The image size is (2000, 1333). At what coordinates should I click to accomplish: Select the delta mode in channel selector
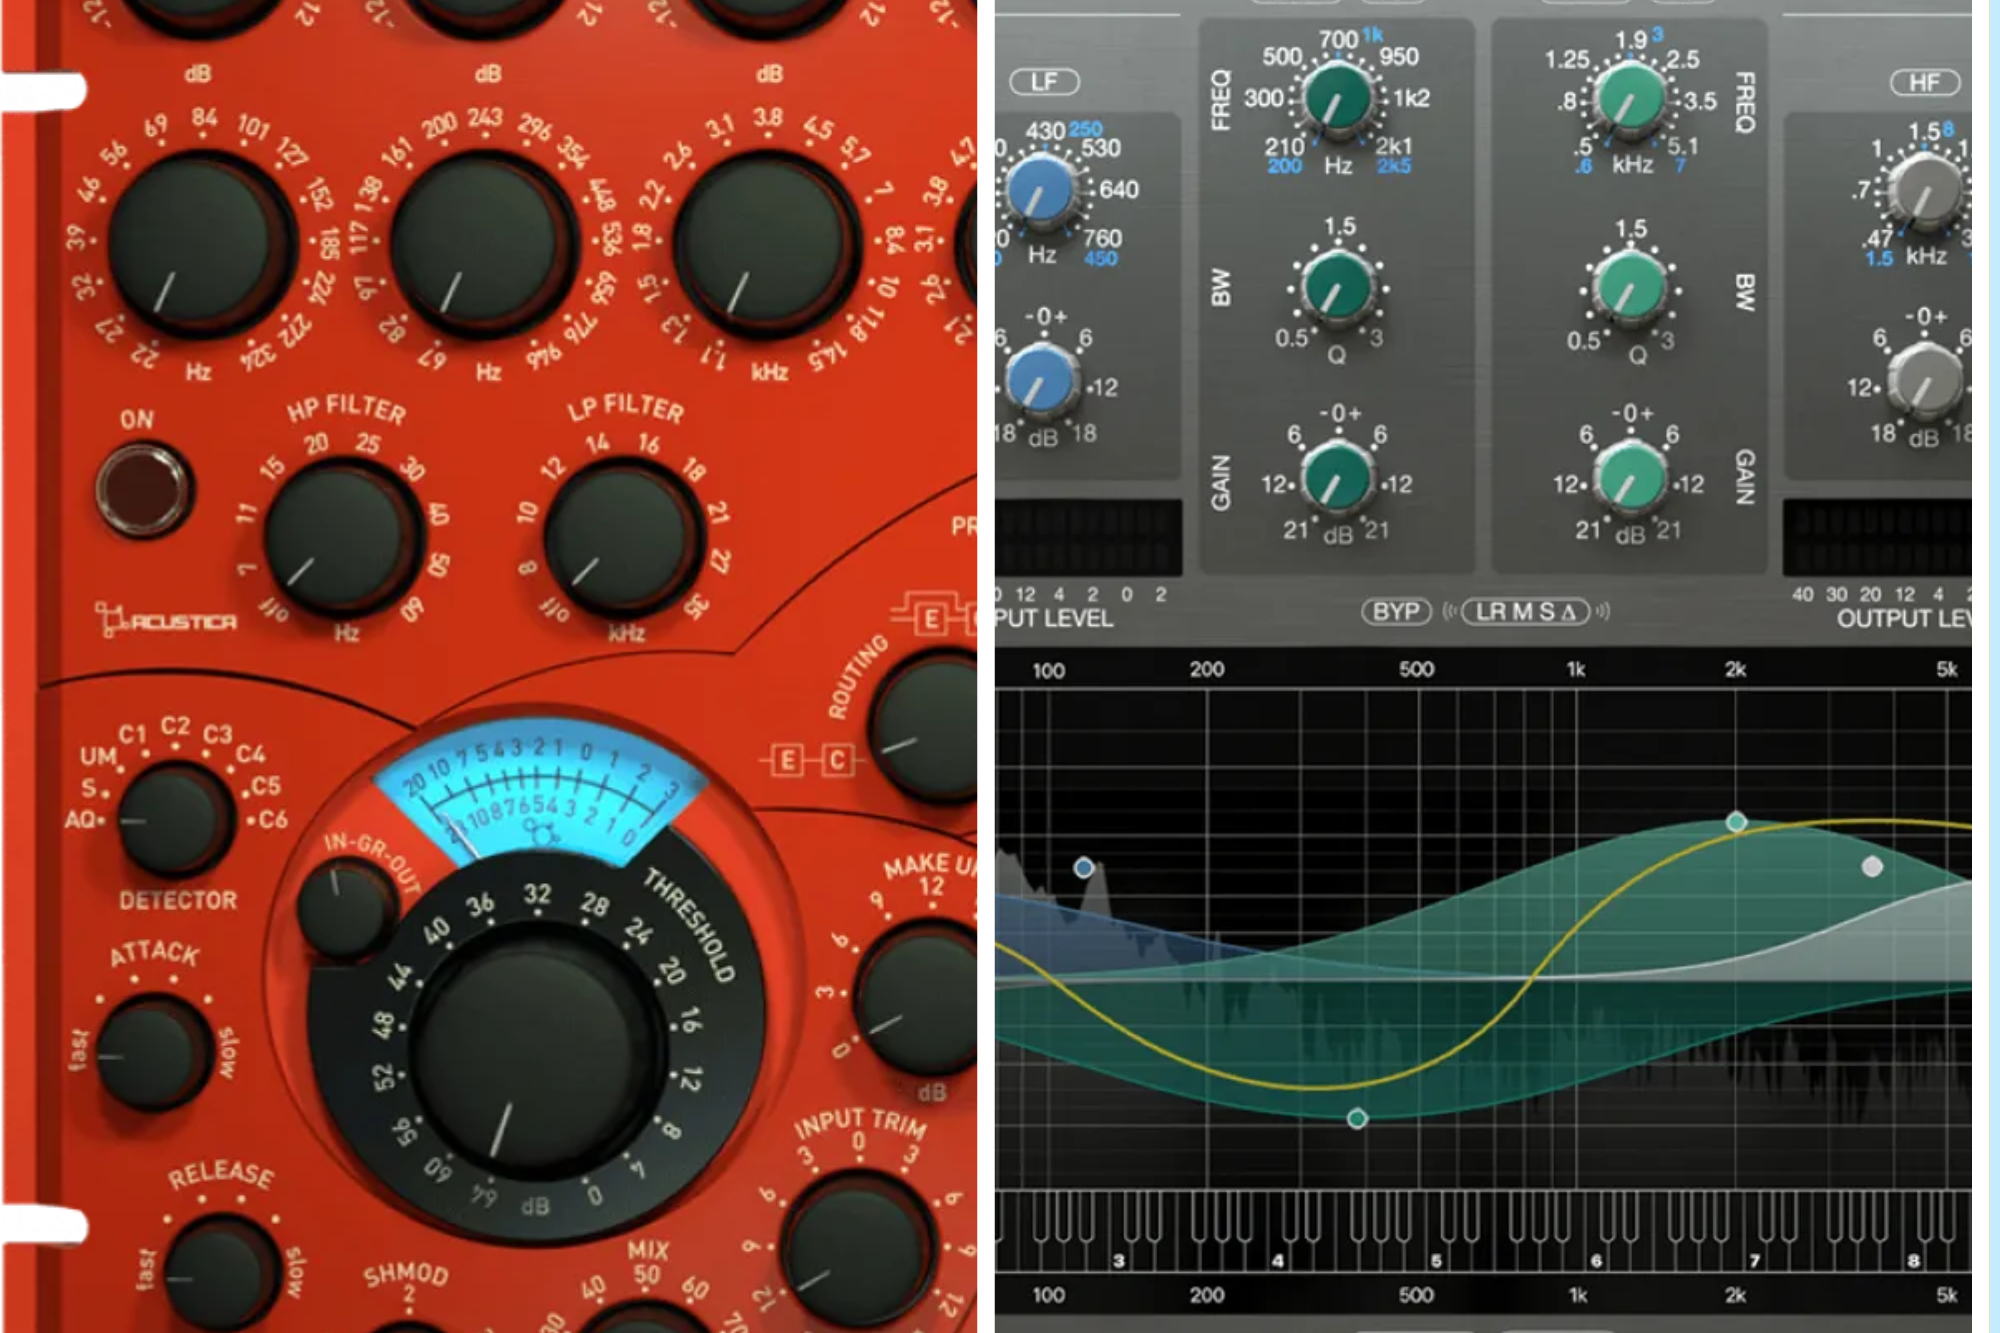[1569, 611]
